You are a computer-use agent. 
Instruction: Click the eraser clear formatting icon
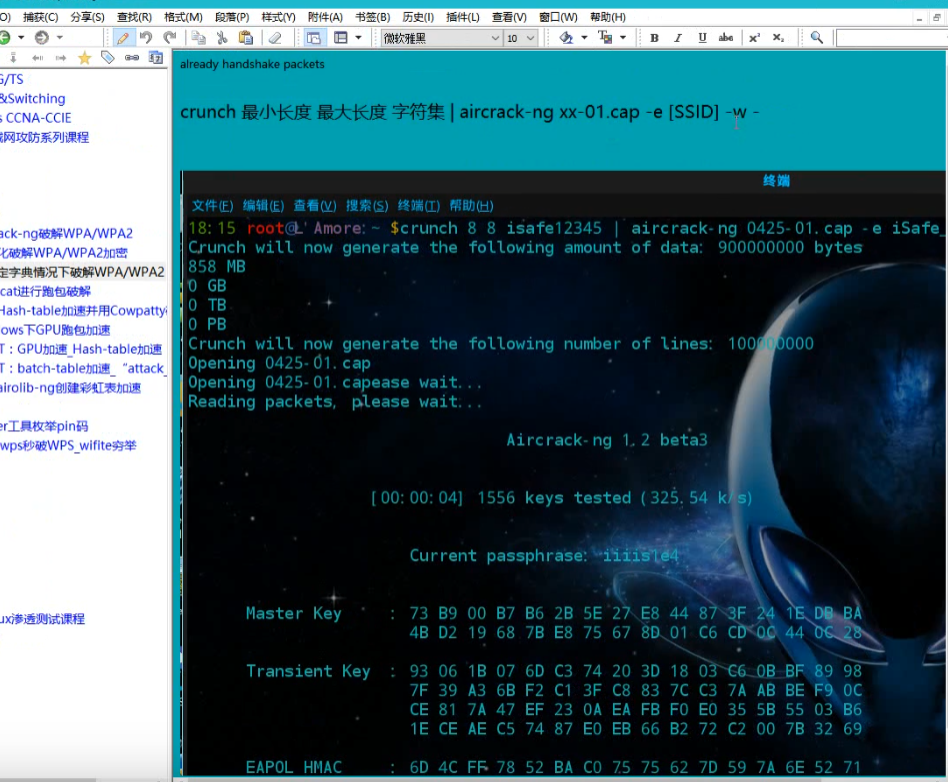[x=275, y=37]
